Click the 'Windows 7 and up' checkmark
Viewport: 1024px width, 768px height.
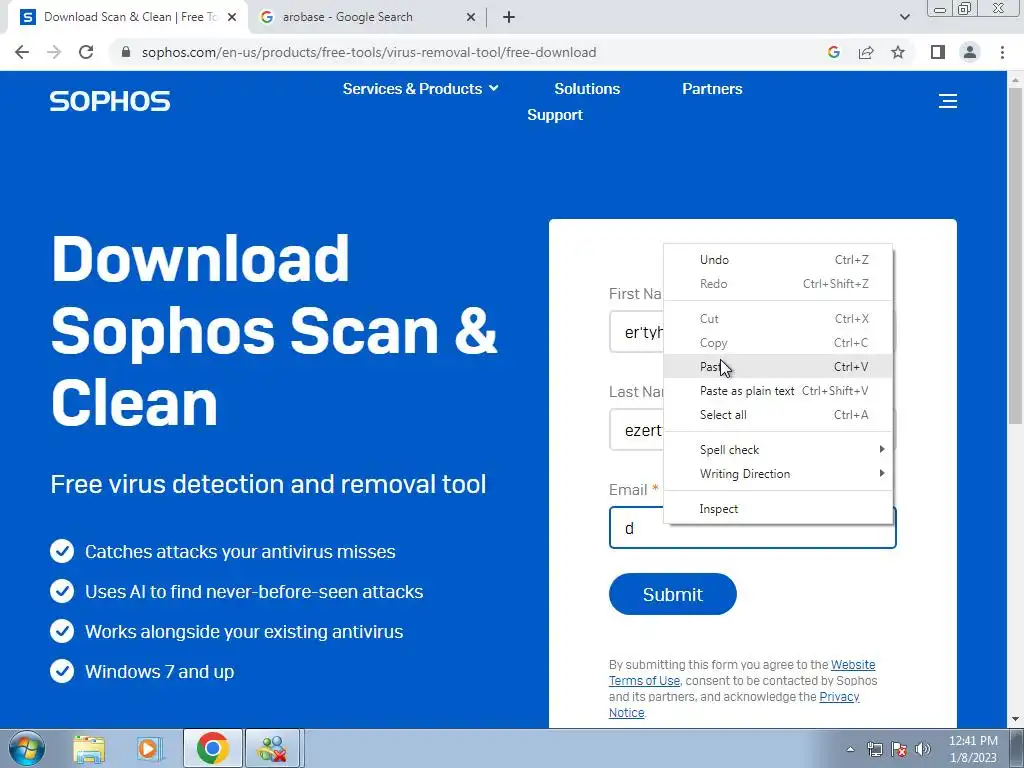[x=62, y=671]
